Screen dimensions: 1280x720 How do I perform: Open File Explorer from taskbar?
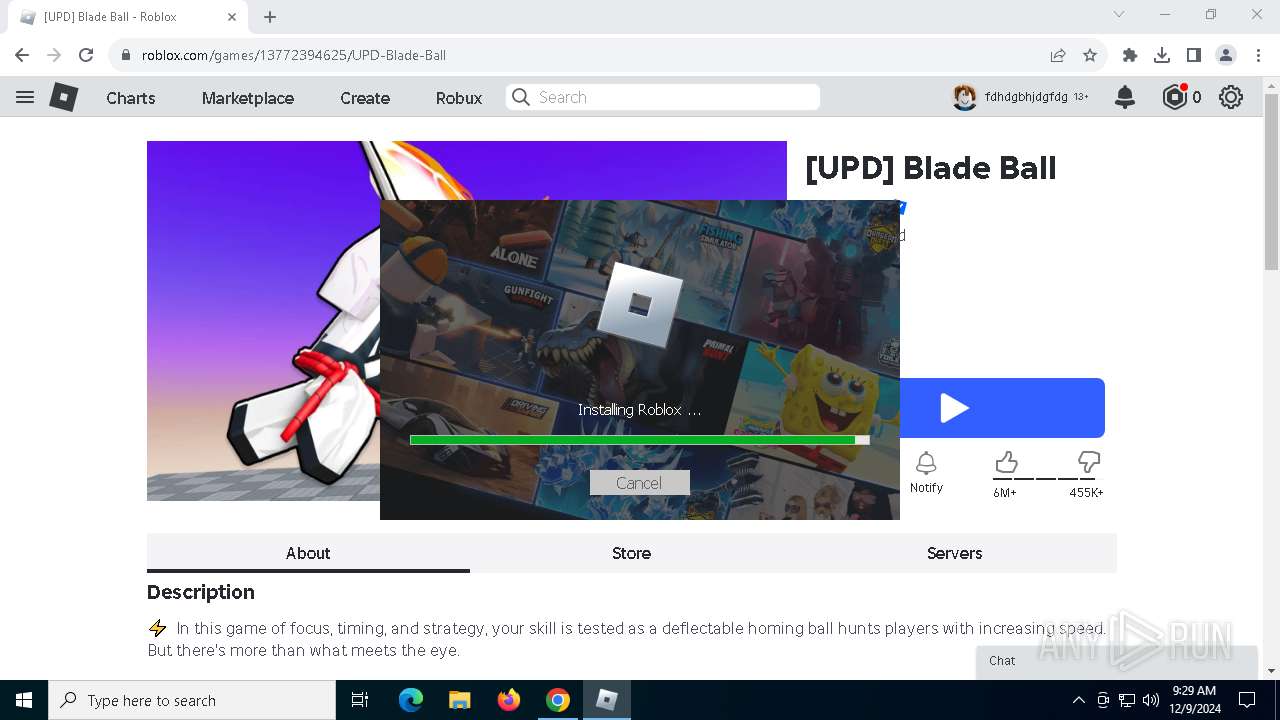[459, 700]
